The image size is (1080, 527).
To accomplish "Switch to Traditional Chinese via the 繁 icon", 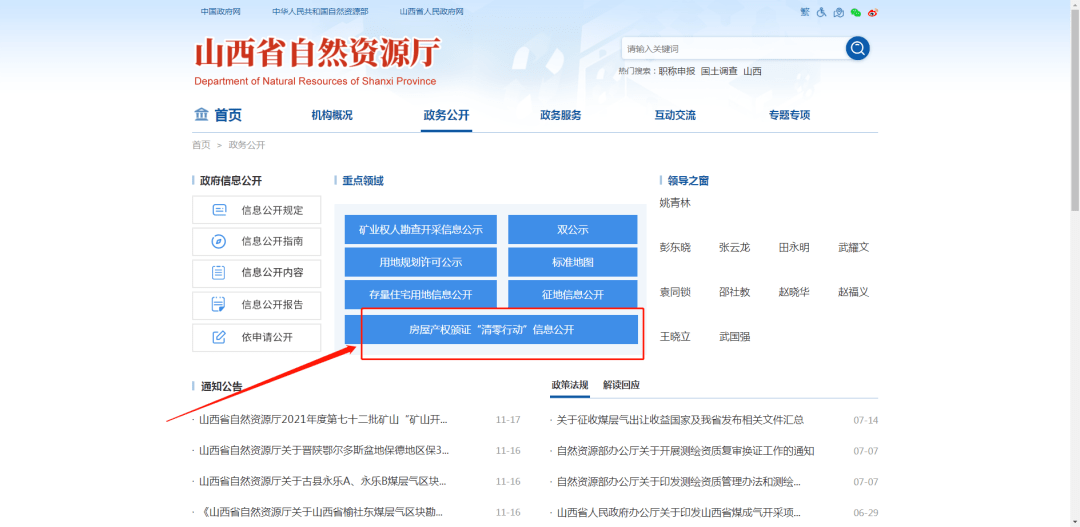I will coord(804,12).
